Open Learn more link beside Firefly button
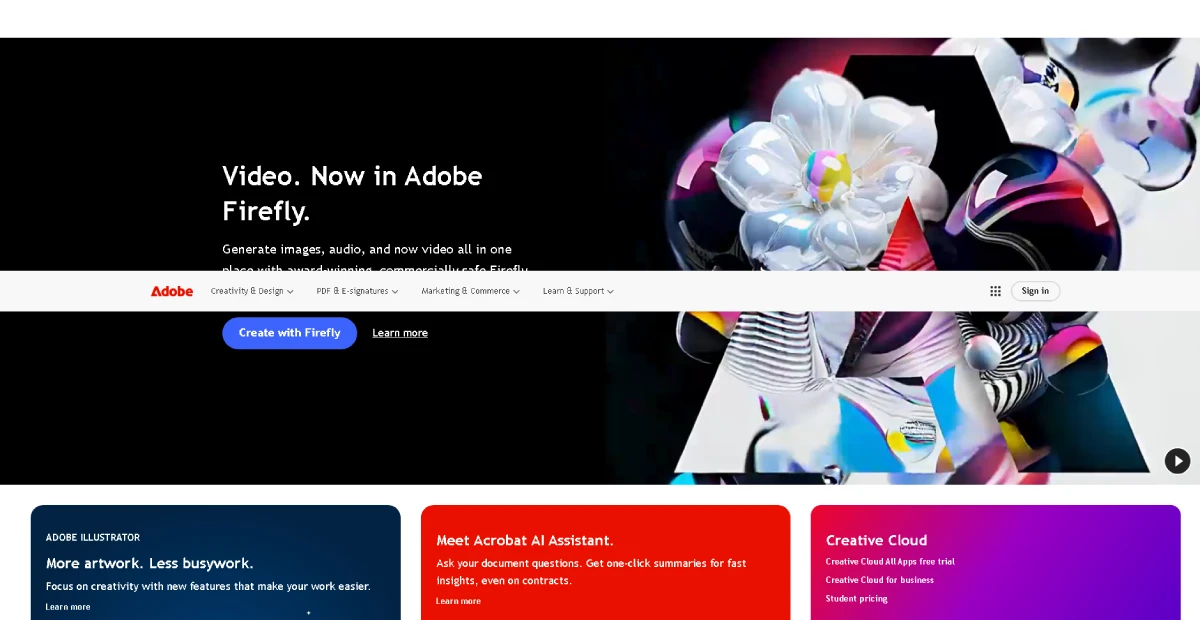 pos(400,333)
